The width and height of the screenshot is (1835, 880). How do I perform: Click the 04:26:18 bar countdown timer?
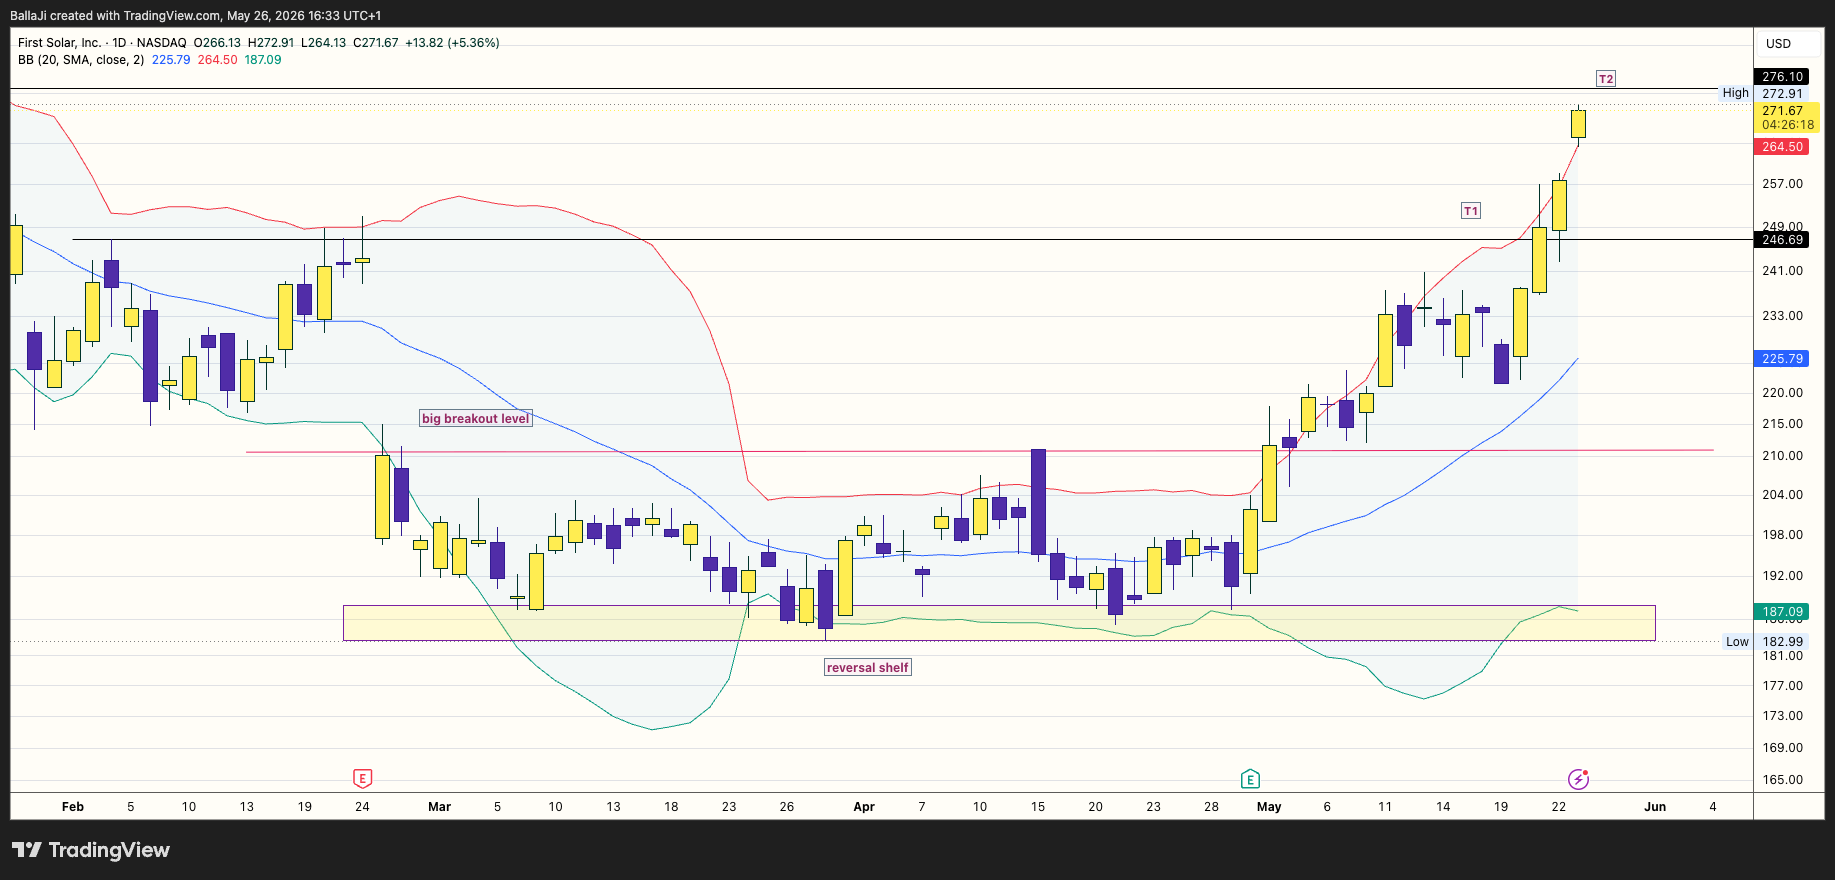(1787, 125)
